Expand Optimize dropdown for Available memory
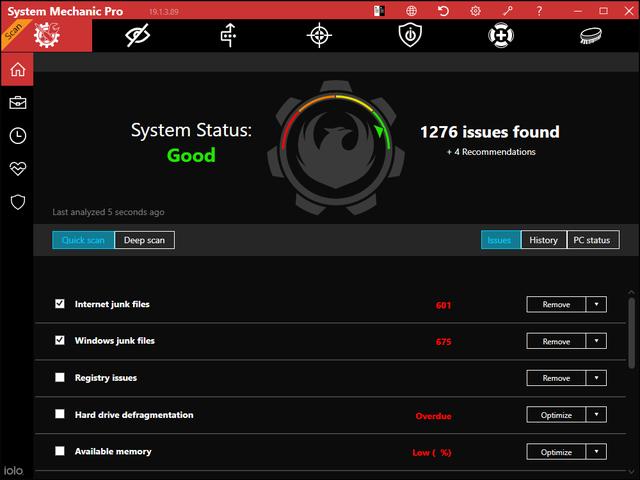Image resolution: width=640 pixels, height=480 pixels. click(596, 452)
